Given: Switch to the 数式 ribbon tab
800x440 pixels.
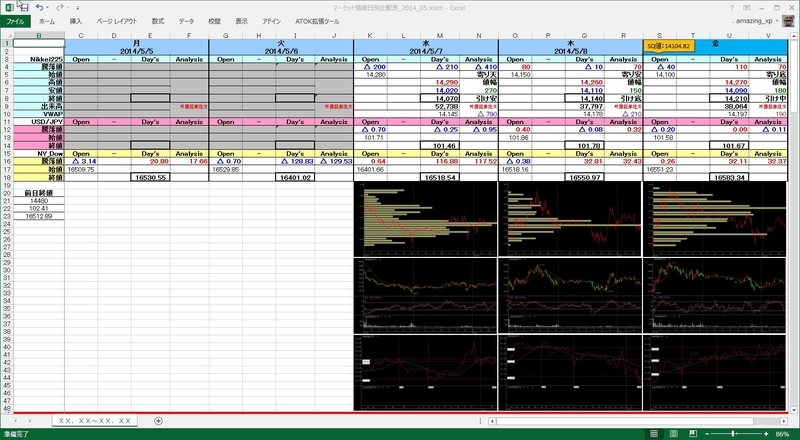Looking at the screenshot, I should click(x=158, y=21).
